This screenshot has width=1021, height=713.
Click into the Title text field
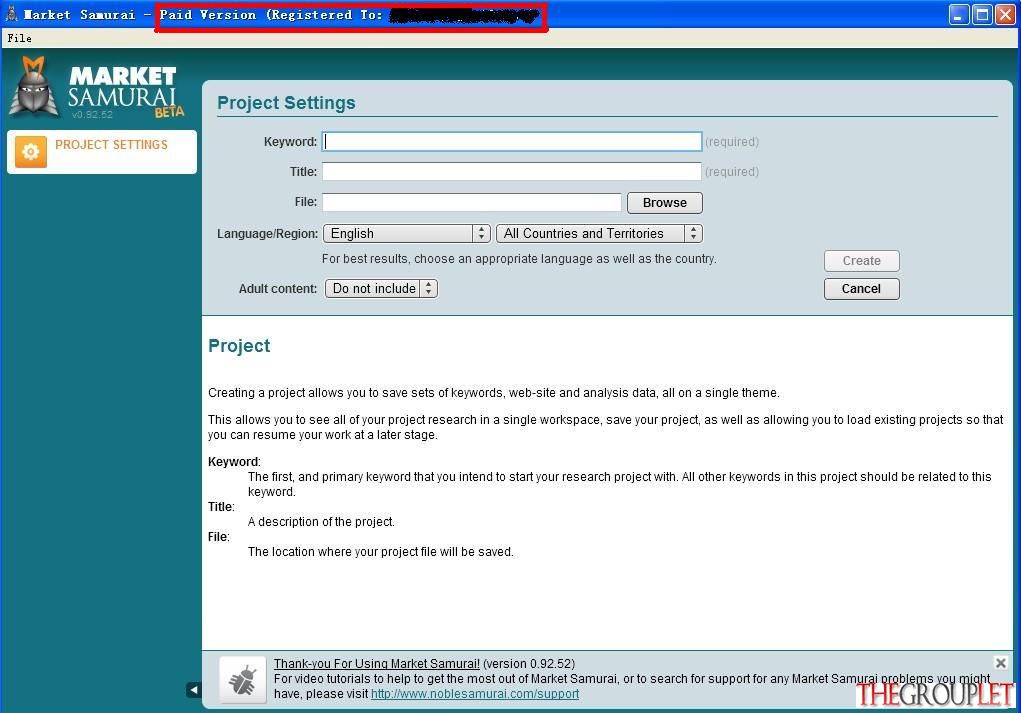(x=512, y=171)
